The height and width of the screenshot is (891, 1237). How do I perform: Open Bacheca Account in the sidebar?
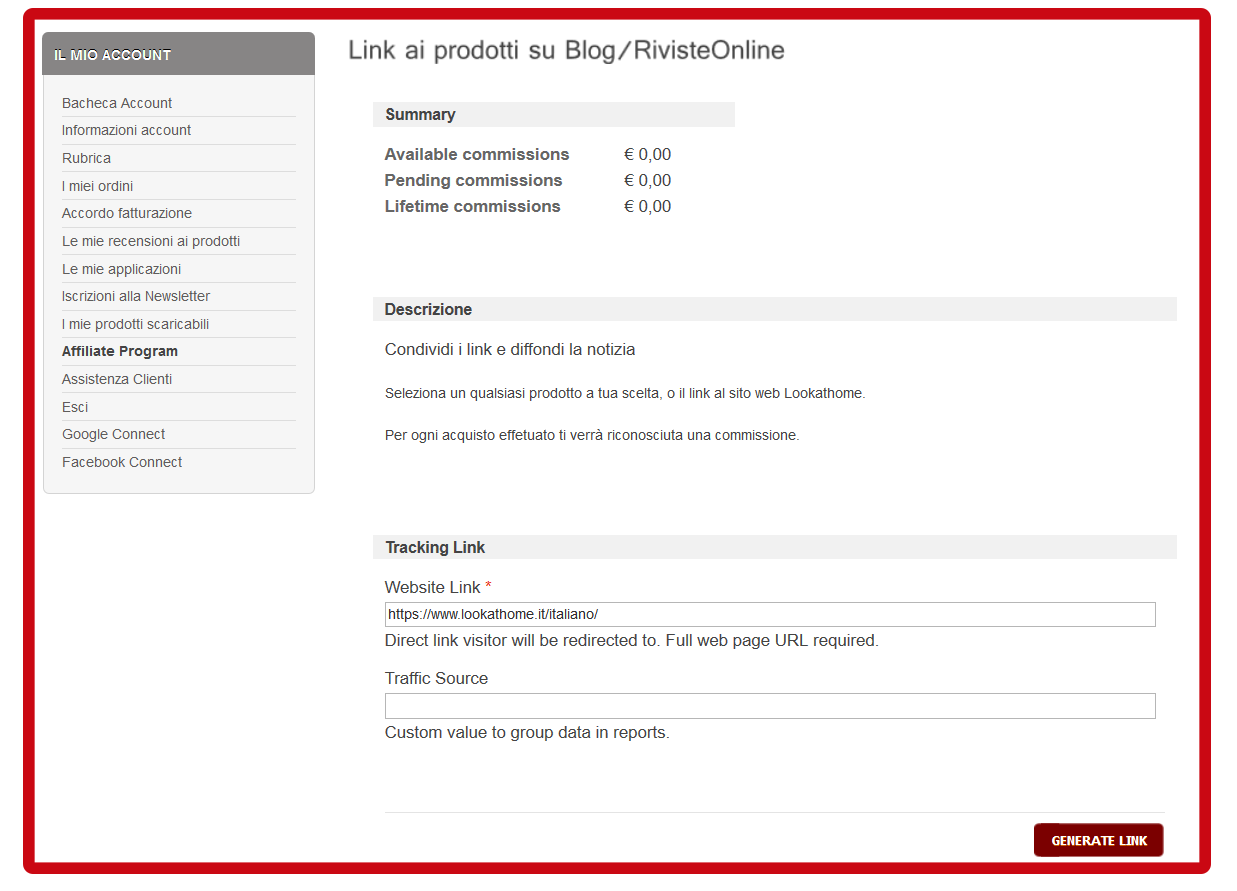[x=117, y=103]
